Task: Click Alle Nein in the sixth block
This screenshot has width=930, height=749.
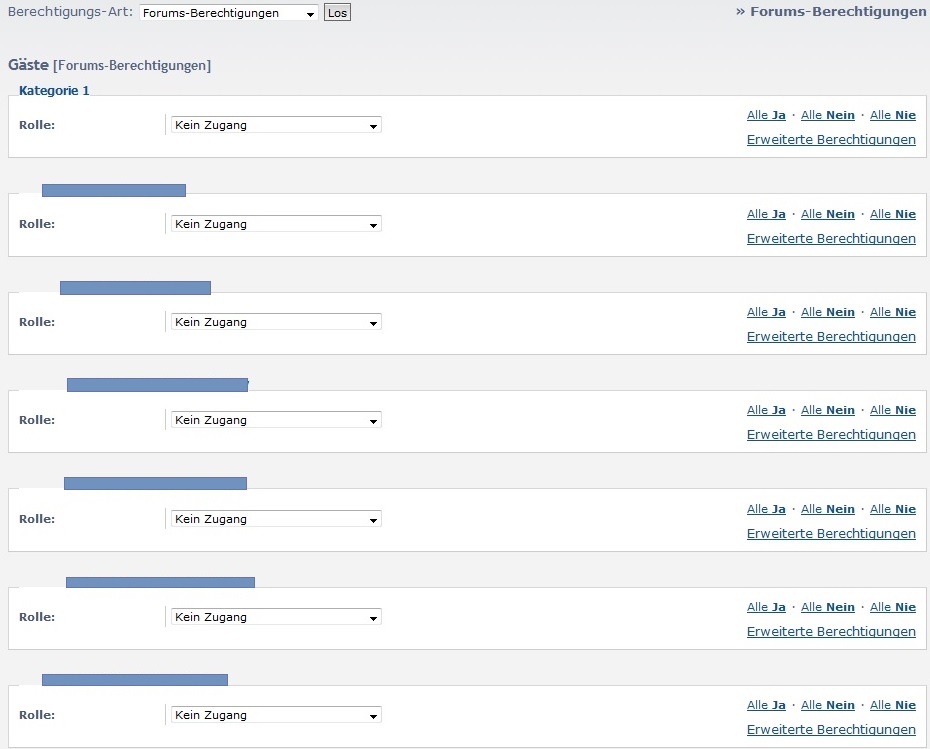Action: pyautogui.click(x=828, y=607)
